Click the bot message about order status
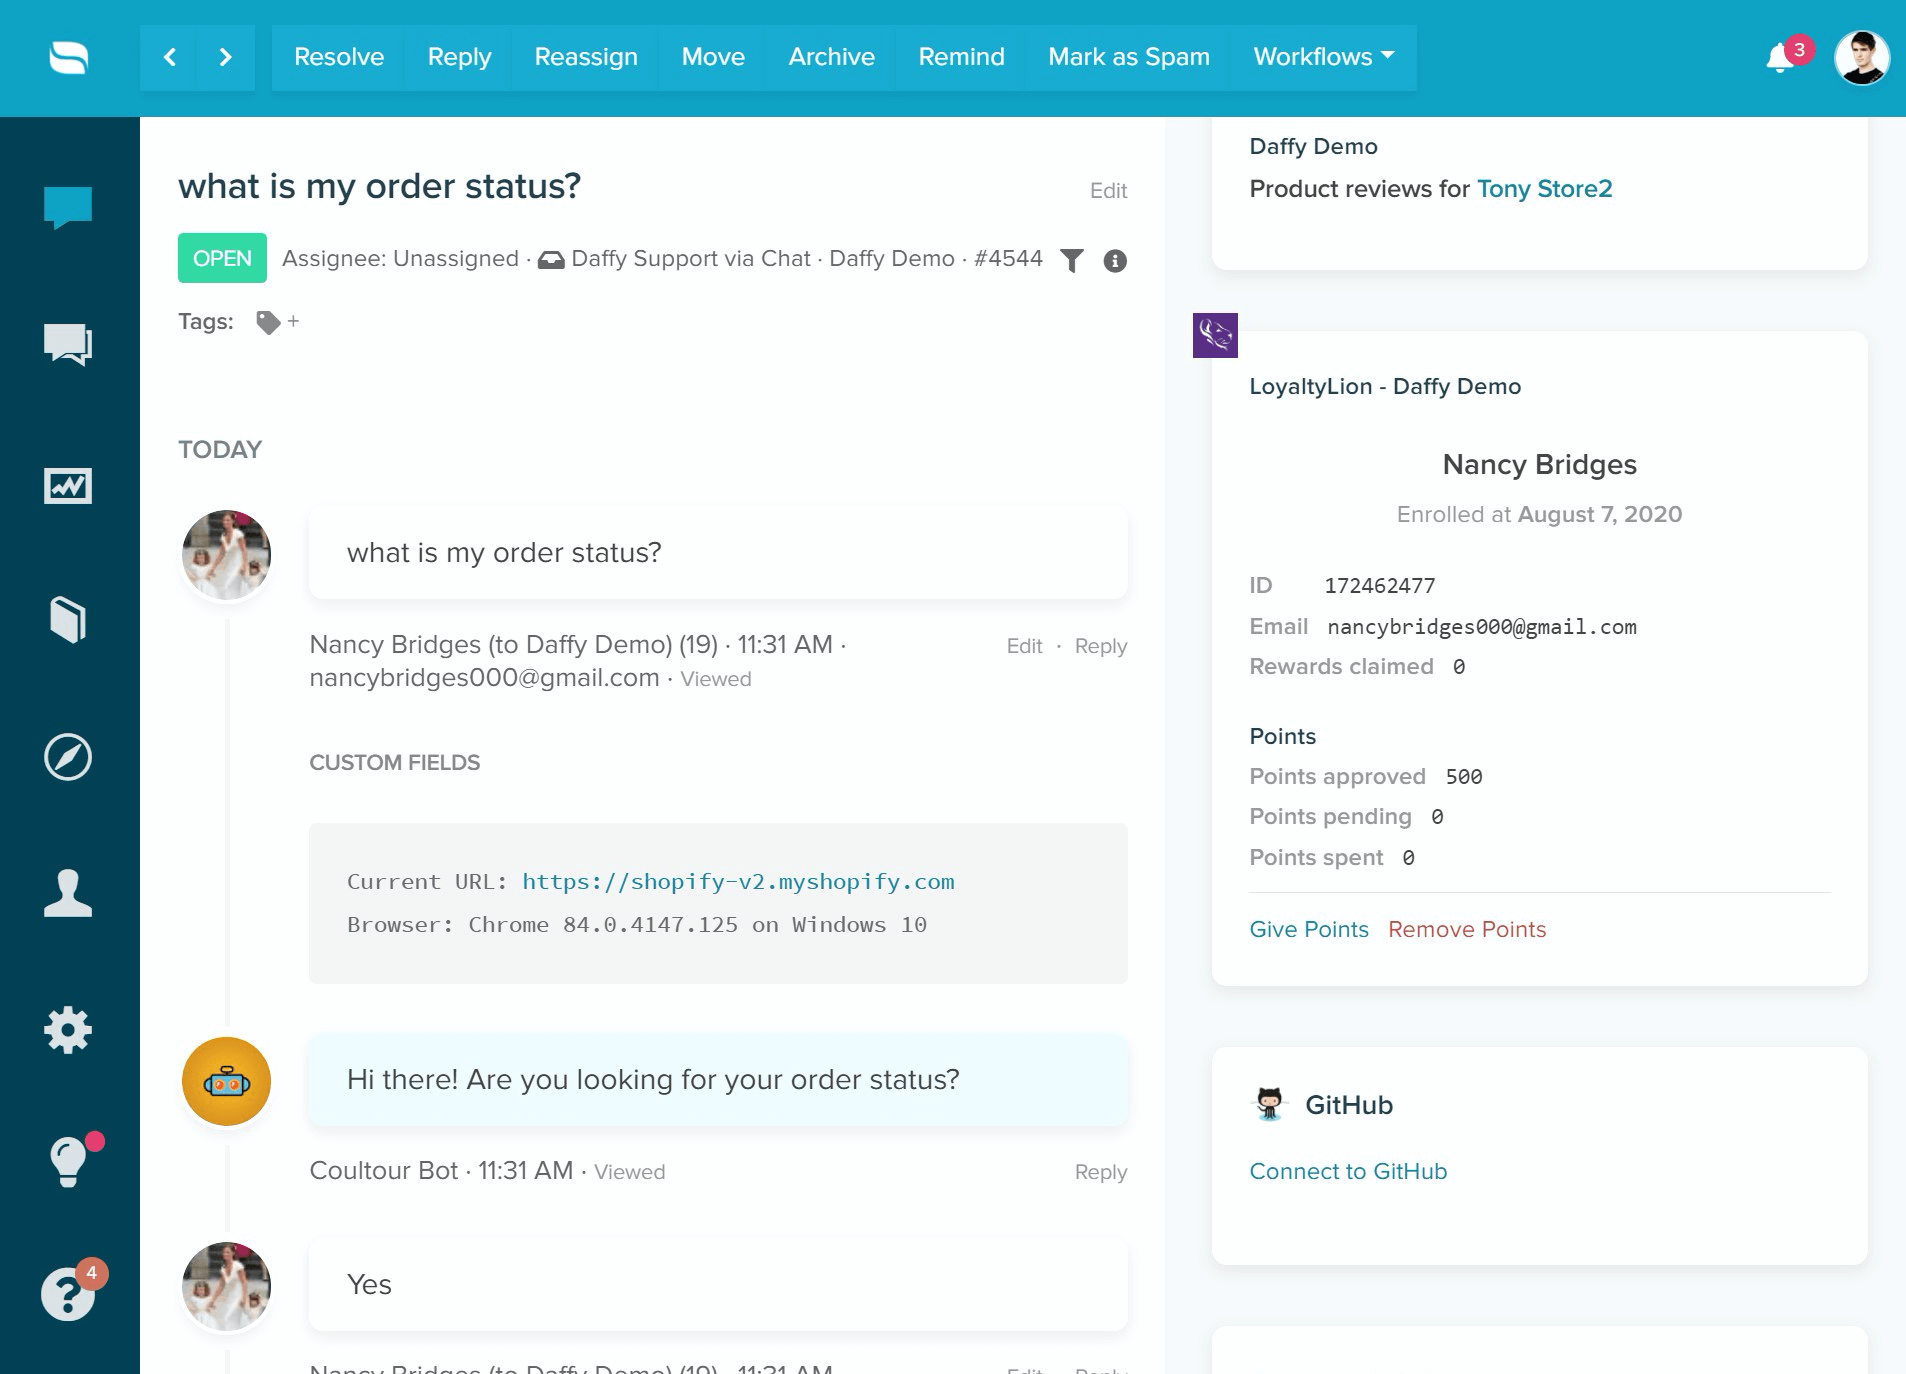Screen dimensions: 1906x1374 (718, 1080)
